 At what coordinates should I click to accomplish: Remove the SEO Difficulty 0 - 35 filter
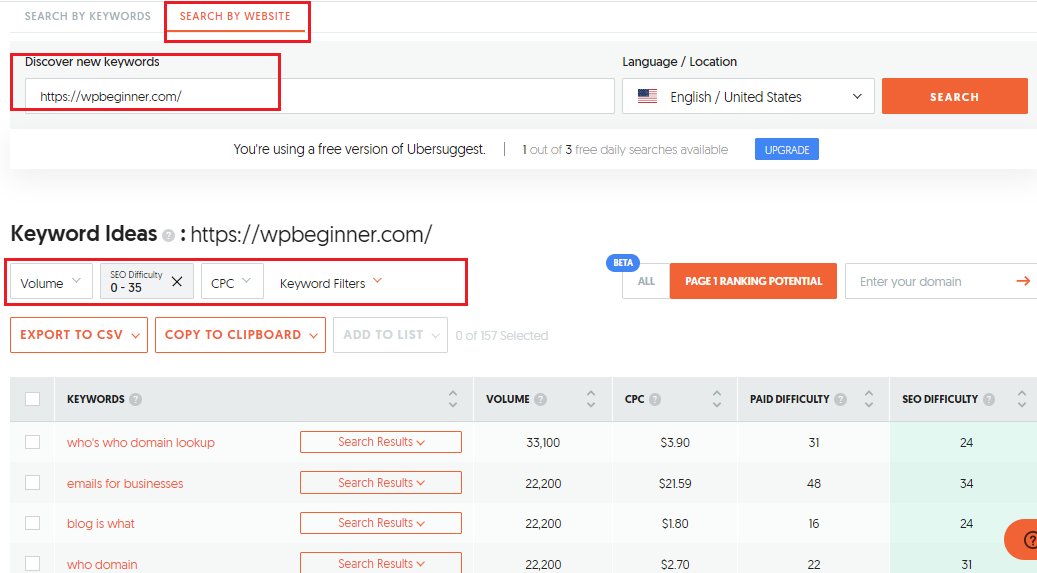177,281
